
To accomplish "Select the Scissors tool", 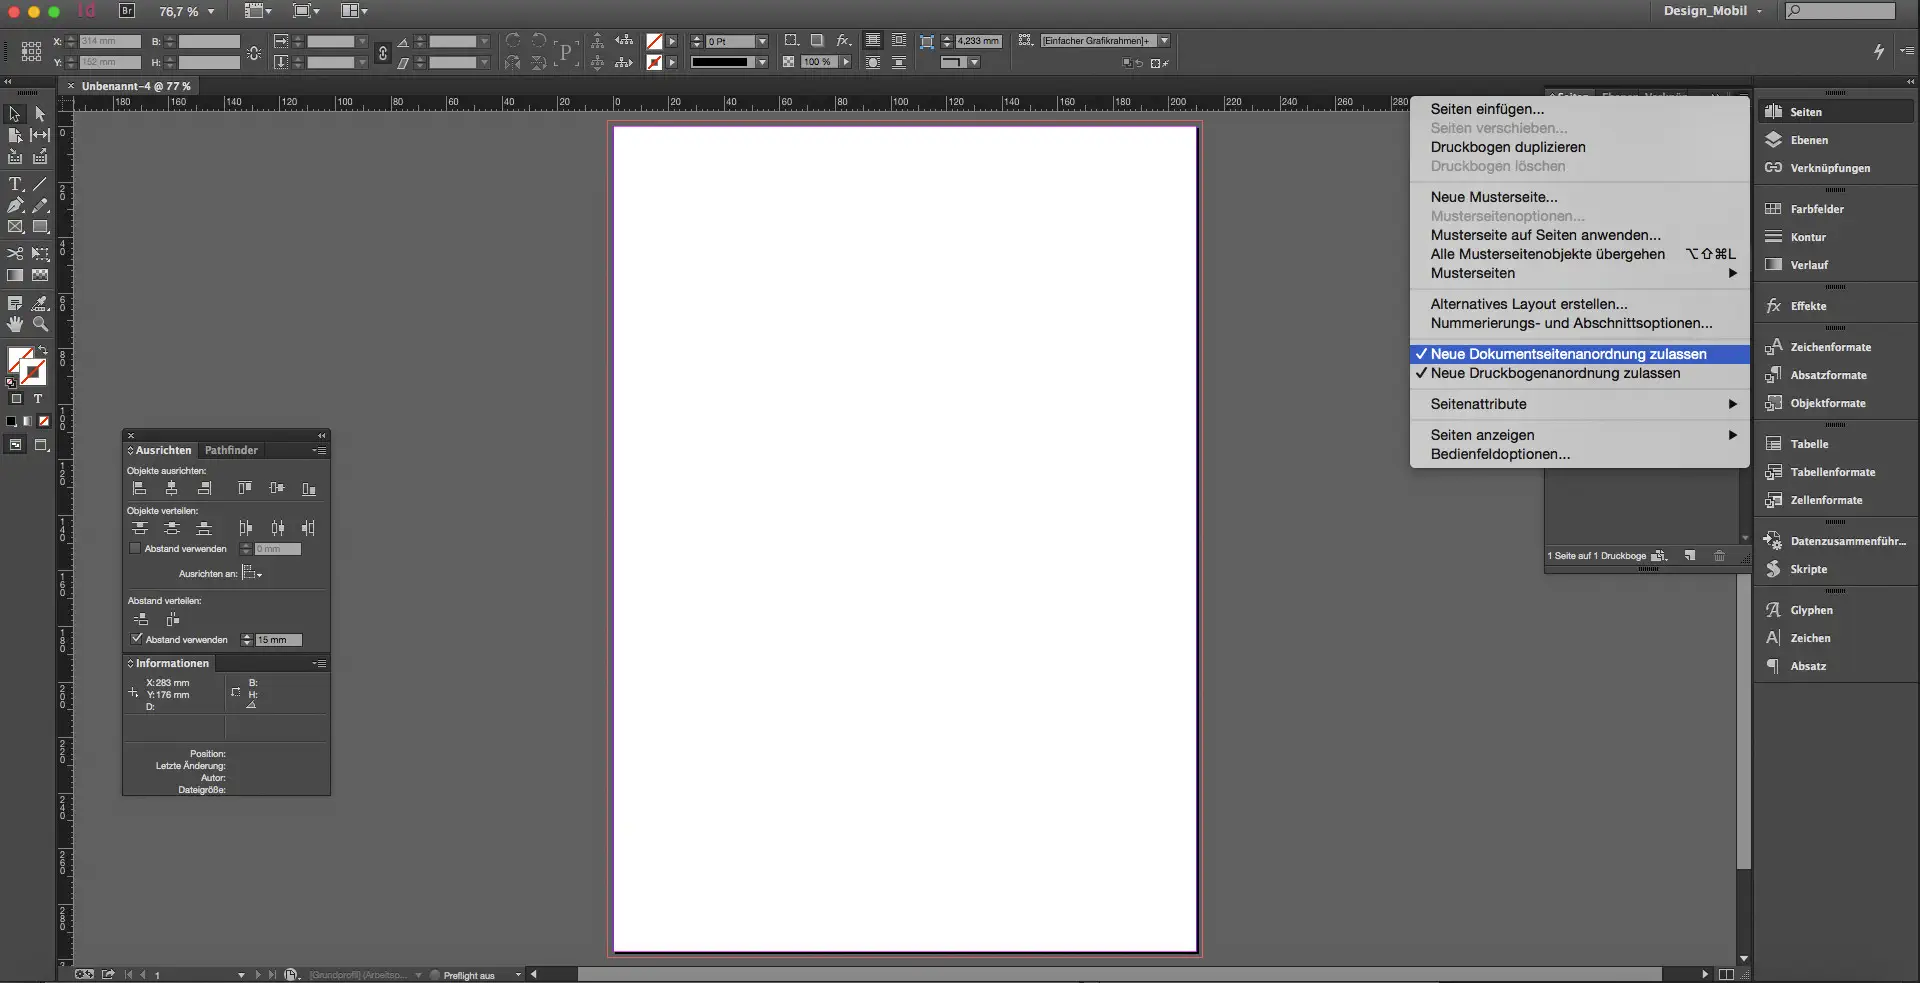I will pos(14,254).
